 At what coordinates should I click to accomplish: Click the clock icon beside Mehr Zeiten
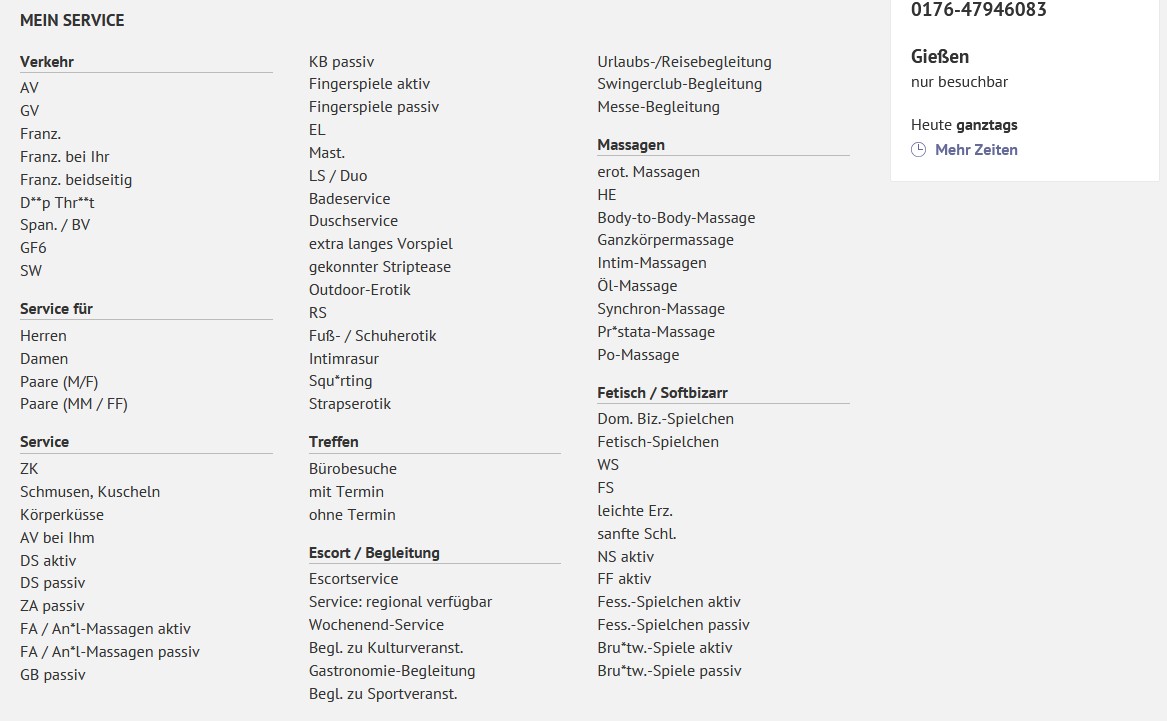pos(919,150)
